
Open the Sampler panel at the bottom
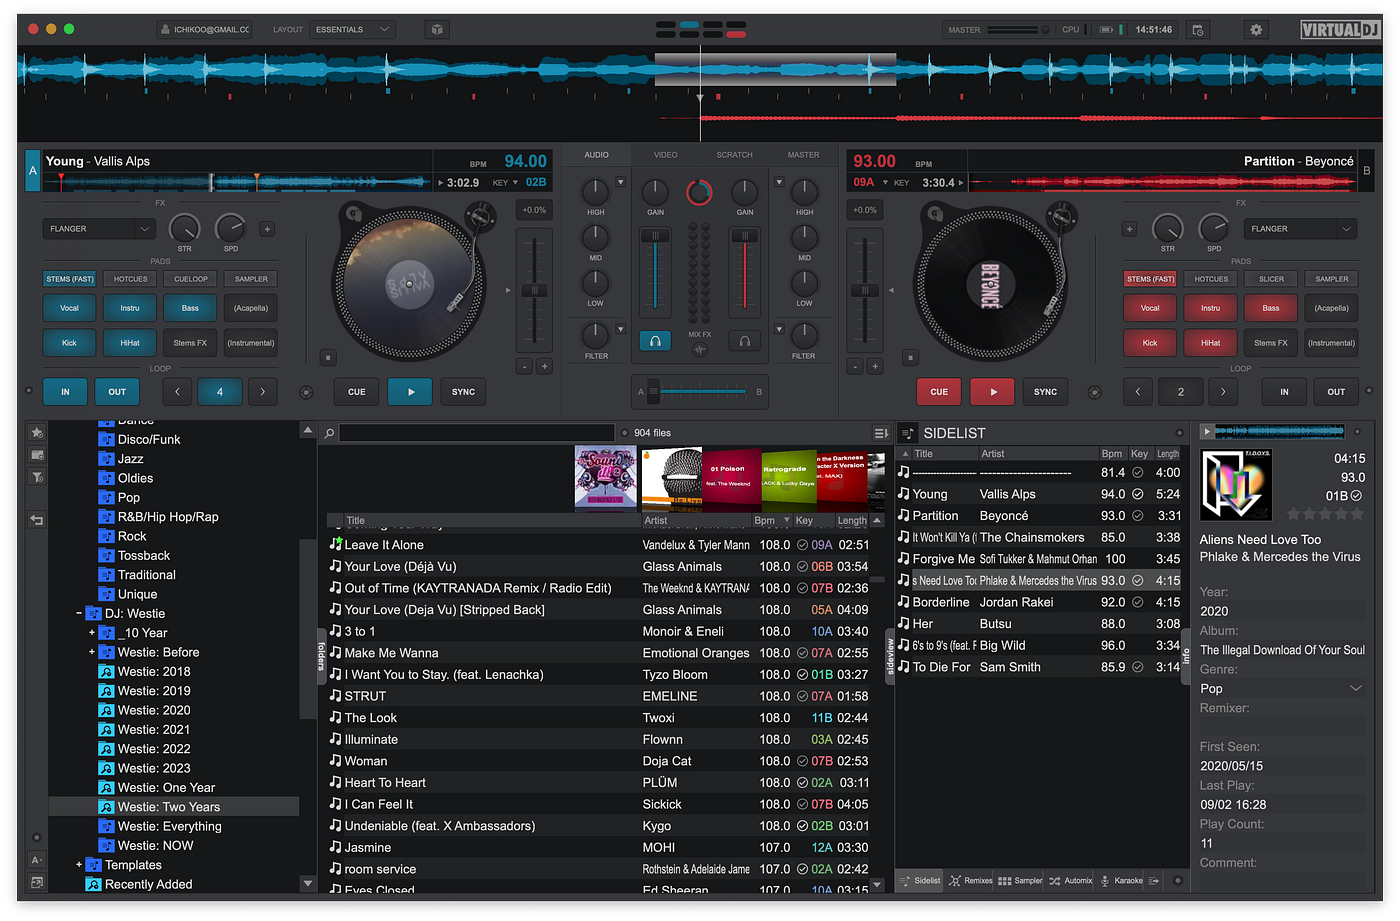(x=1021, y=880)
